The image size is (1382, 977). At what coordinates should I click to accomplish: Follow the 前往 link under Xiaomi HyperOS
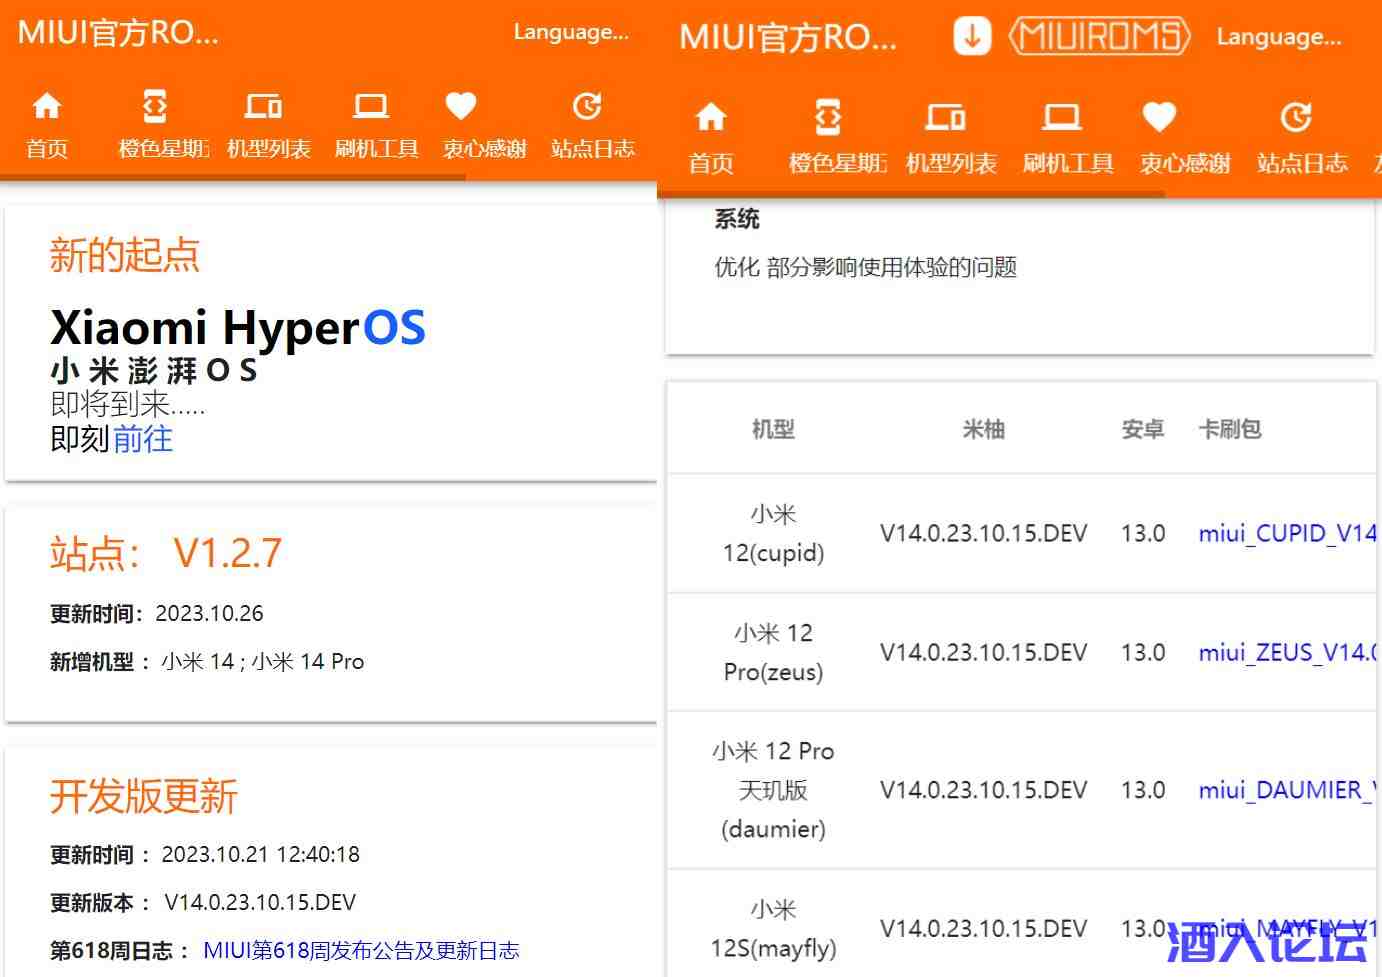[142, 439]
